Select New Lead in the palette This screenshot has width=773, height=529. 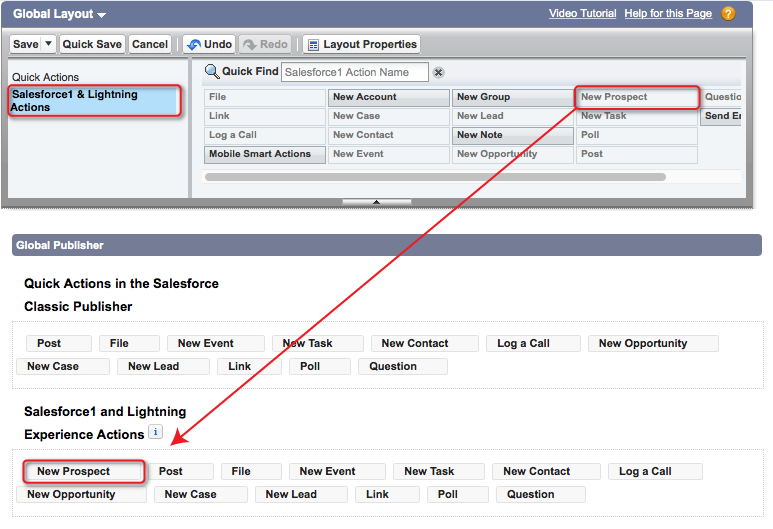point(513,116)
